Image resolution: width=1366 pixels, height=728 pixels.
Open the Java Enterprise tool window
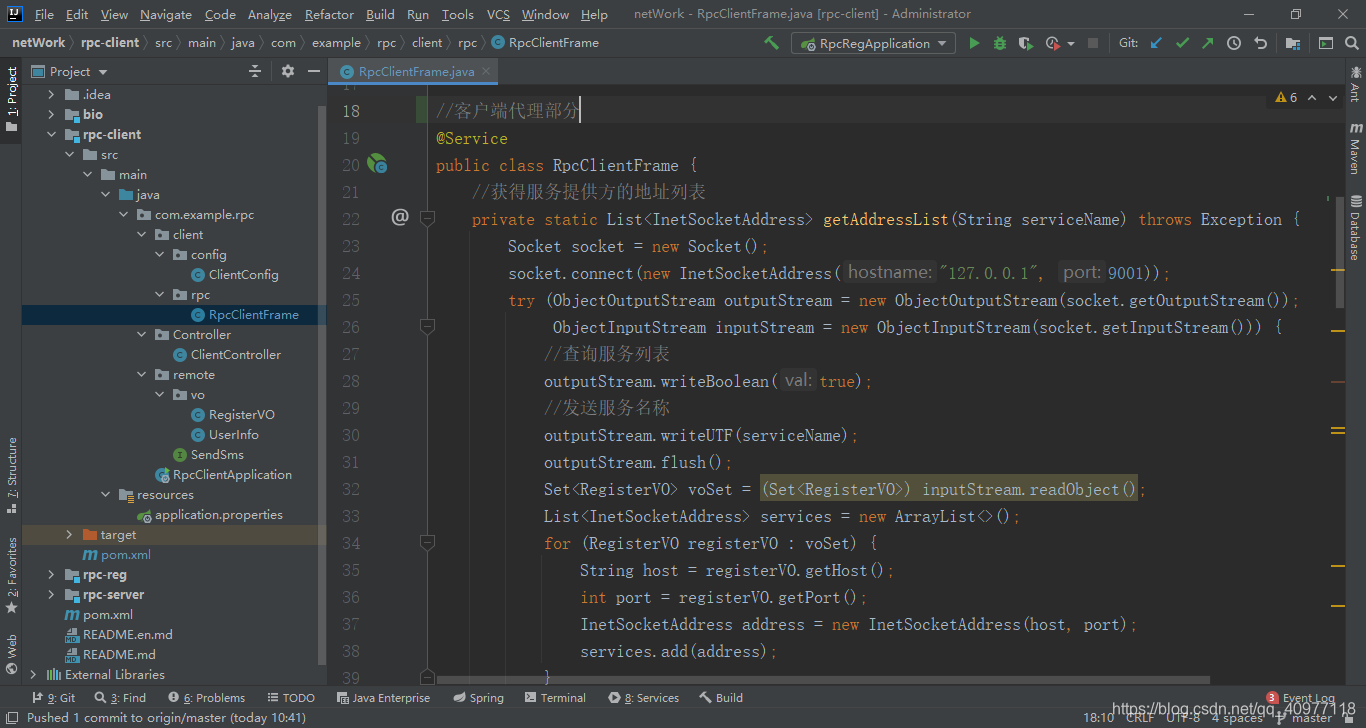pos(383,698)
